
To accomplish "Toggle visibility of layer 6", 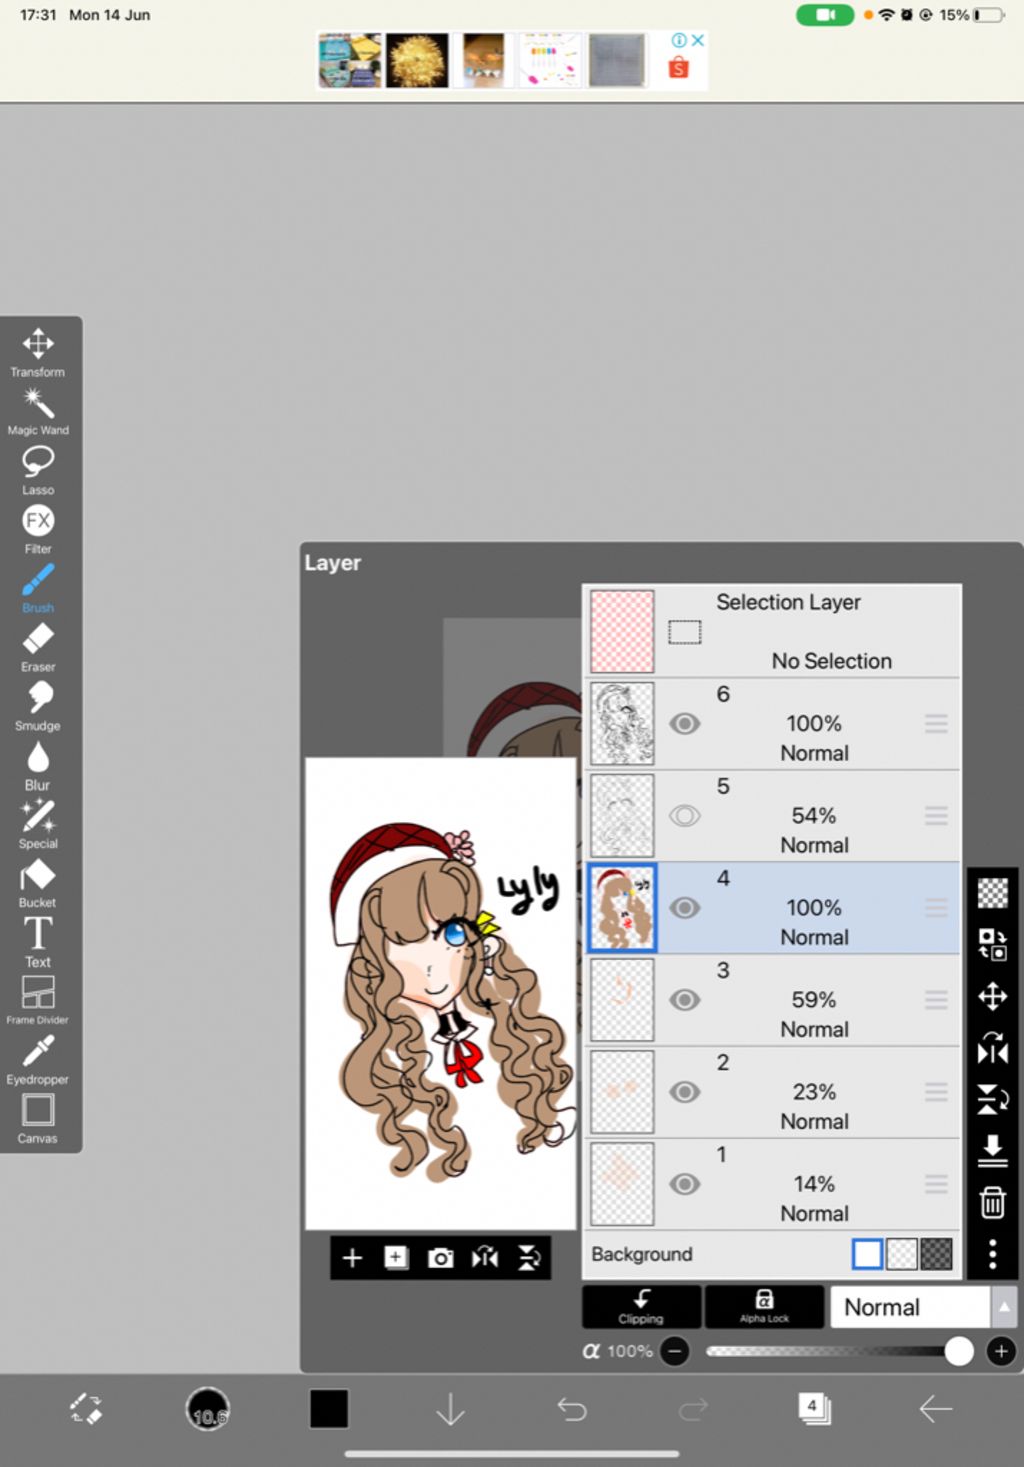I will point(684,724).
